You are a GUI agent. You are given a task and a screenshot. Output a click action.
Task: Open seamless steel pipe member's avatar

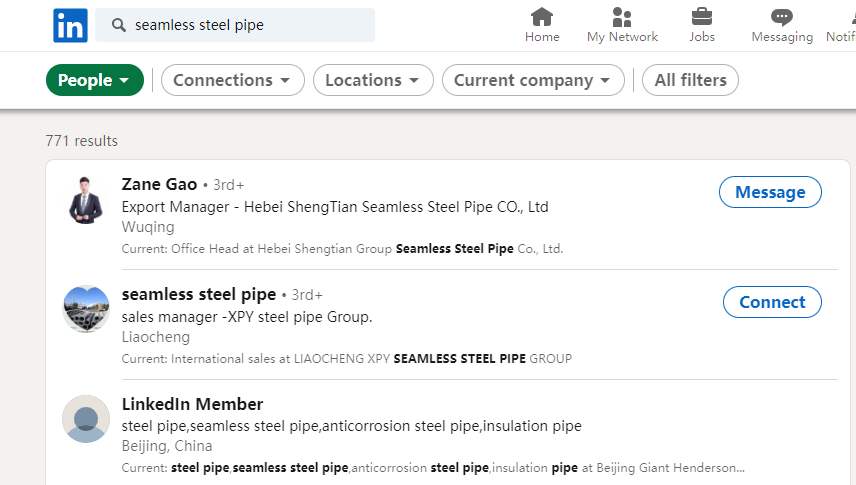[x=85, y=309]
